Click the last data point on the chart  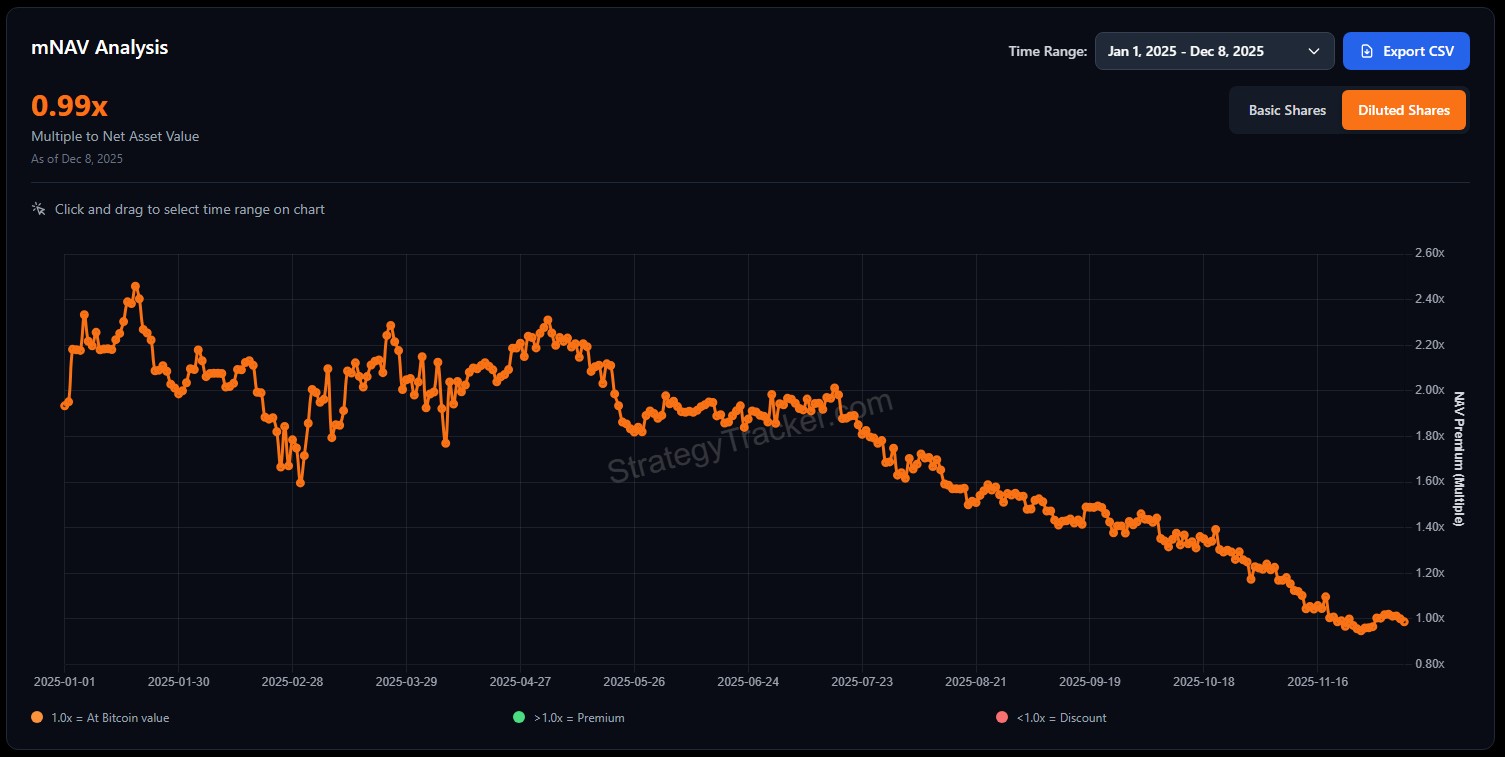(x=1404, y=622)
